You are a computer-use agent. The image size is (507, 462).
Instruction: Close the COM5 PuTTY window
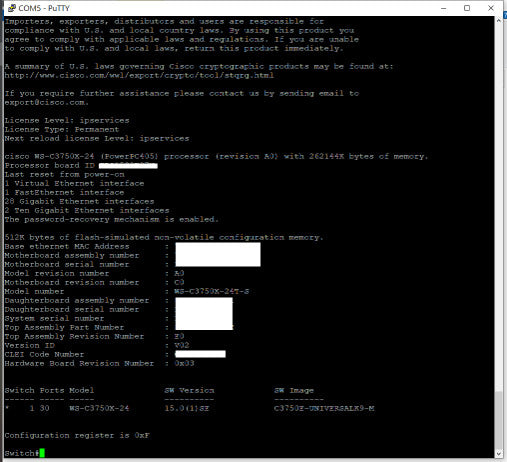[x=491, y=8]
